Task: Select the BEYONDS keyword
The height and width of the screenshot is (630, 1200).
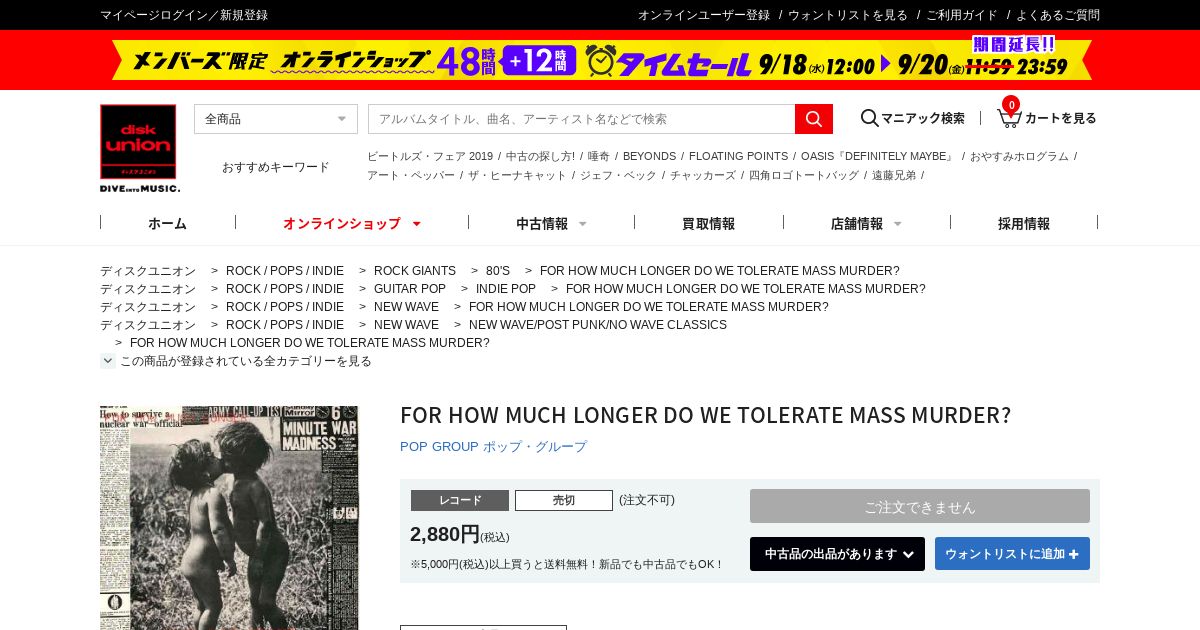Action: click(x=649, y=156)
